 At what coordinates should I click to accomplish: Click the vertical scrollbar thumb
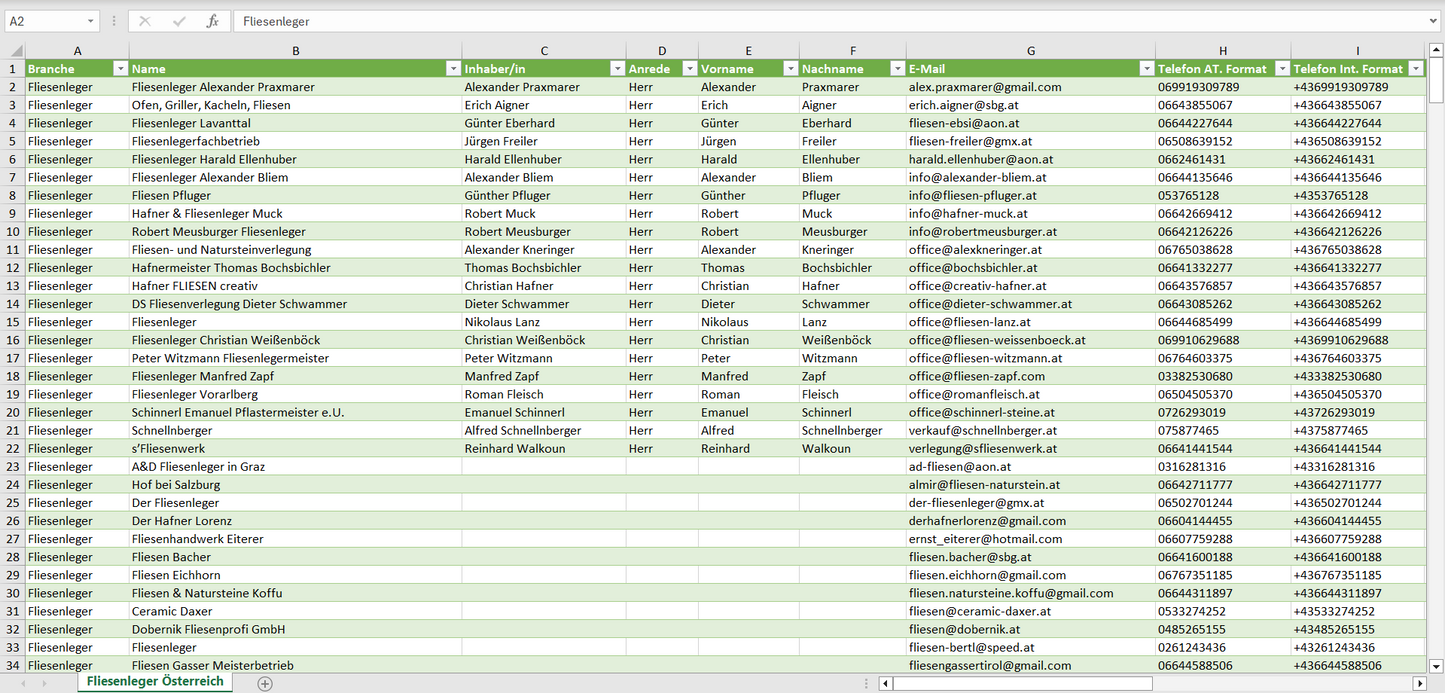(1436, 80)
